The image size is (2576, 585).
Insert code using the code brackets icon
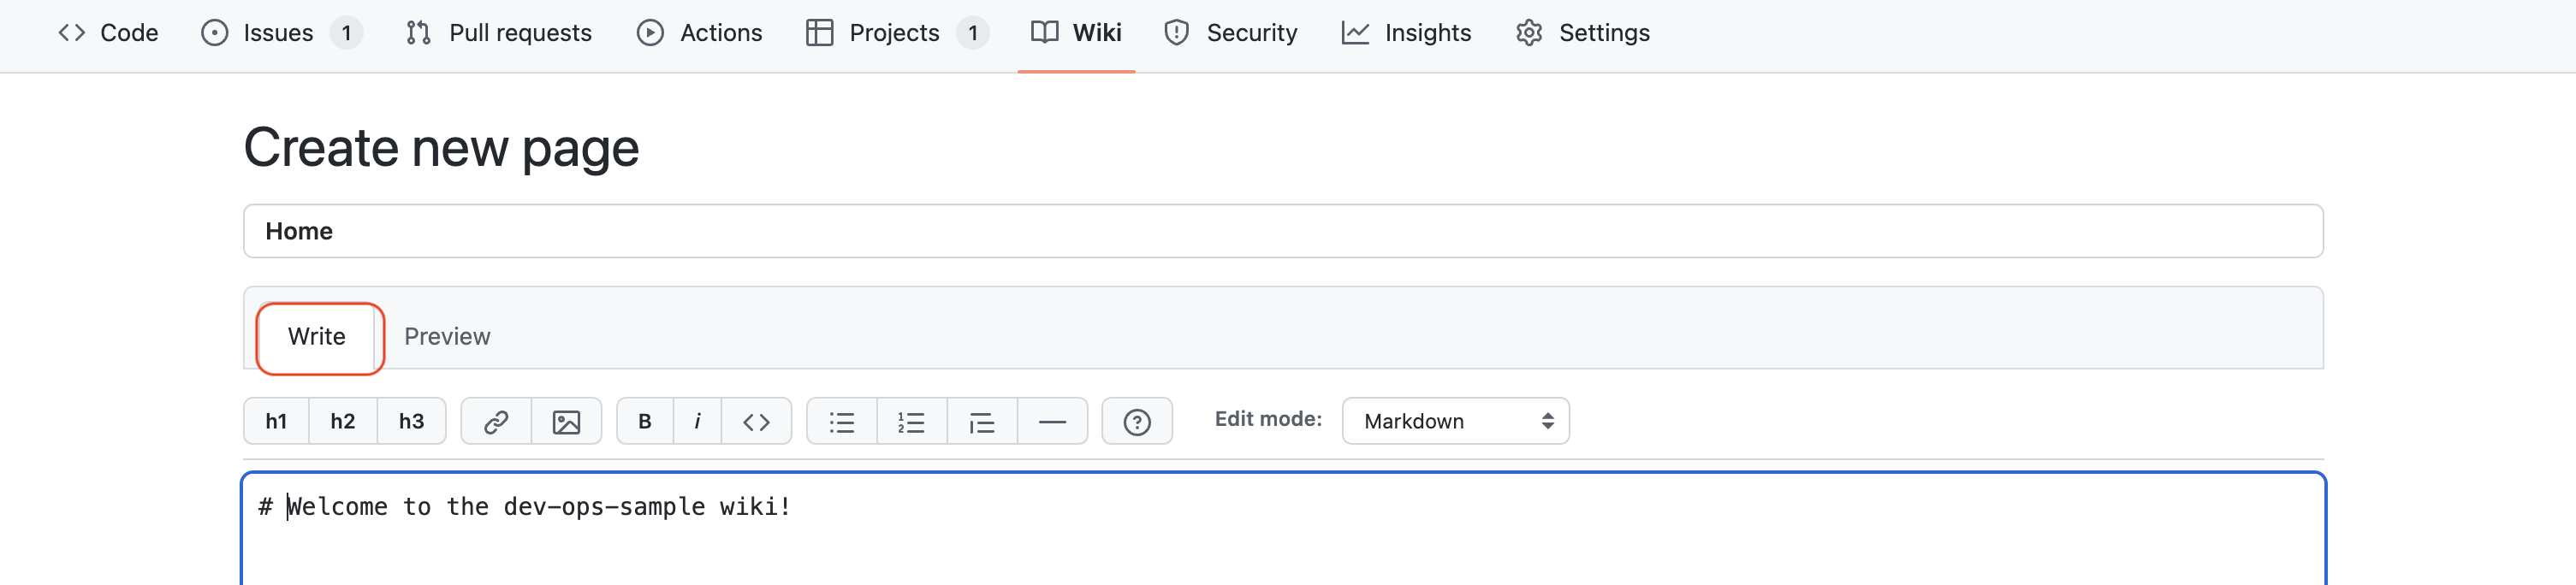[x=756, y=421]
